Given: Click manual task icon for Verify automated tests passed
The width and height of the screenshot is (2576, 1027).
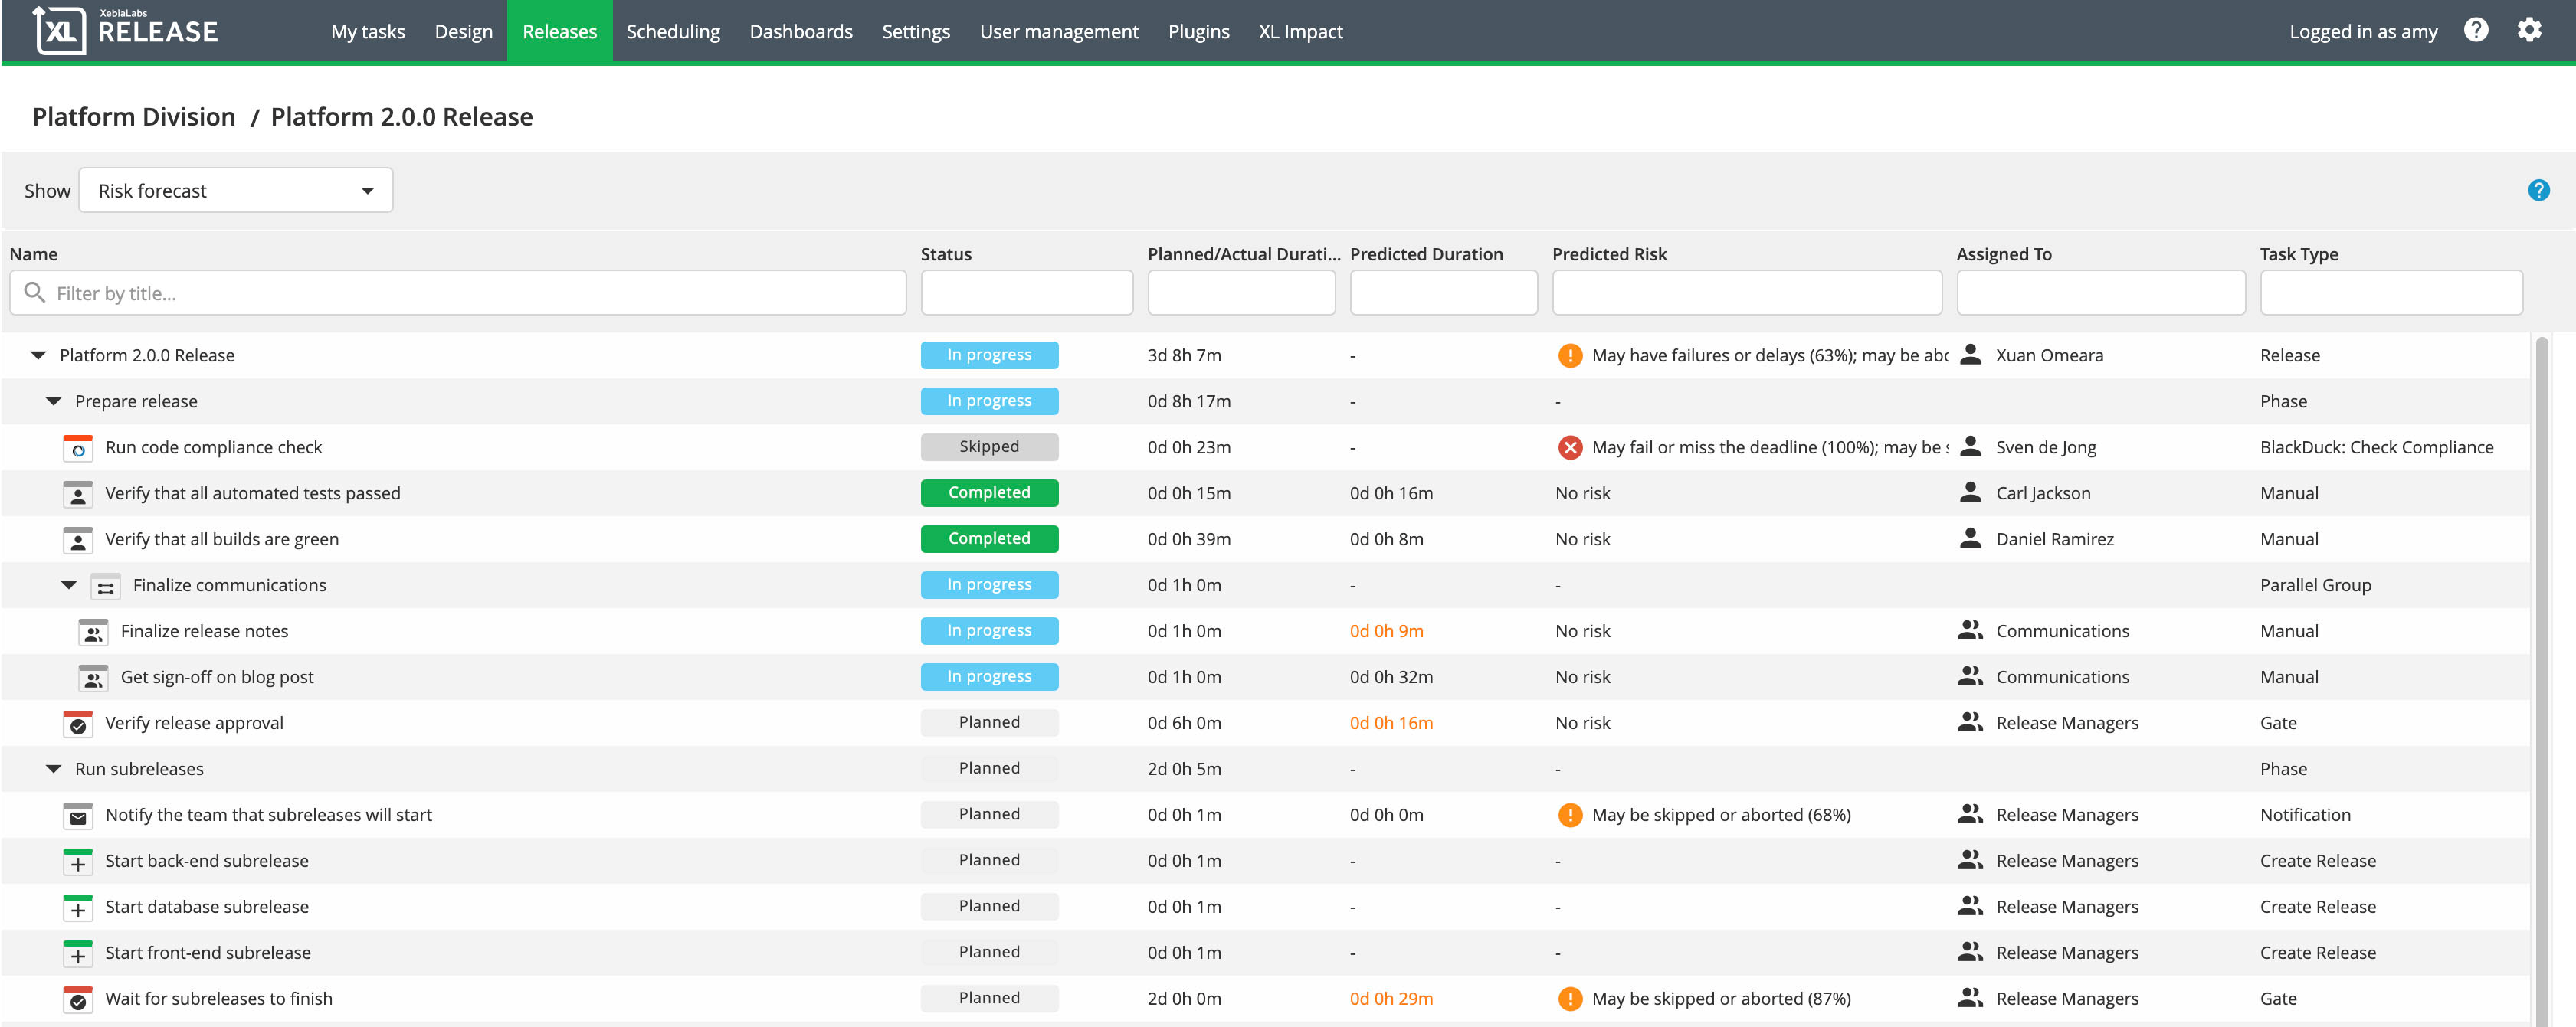Looking at the screenshot, I should [78, 494].
